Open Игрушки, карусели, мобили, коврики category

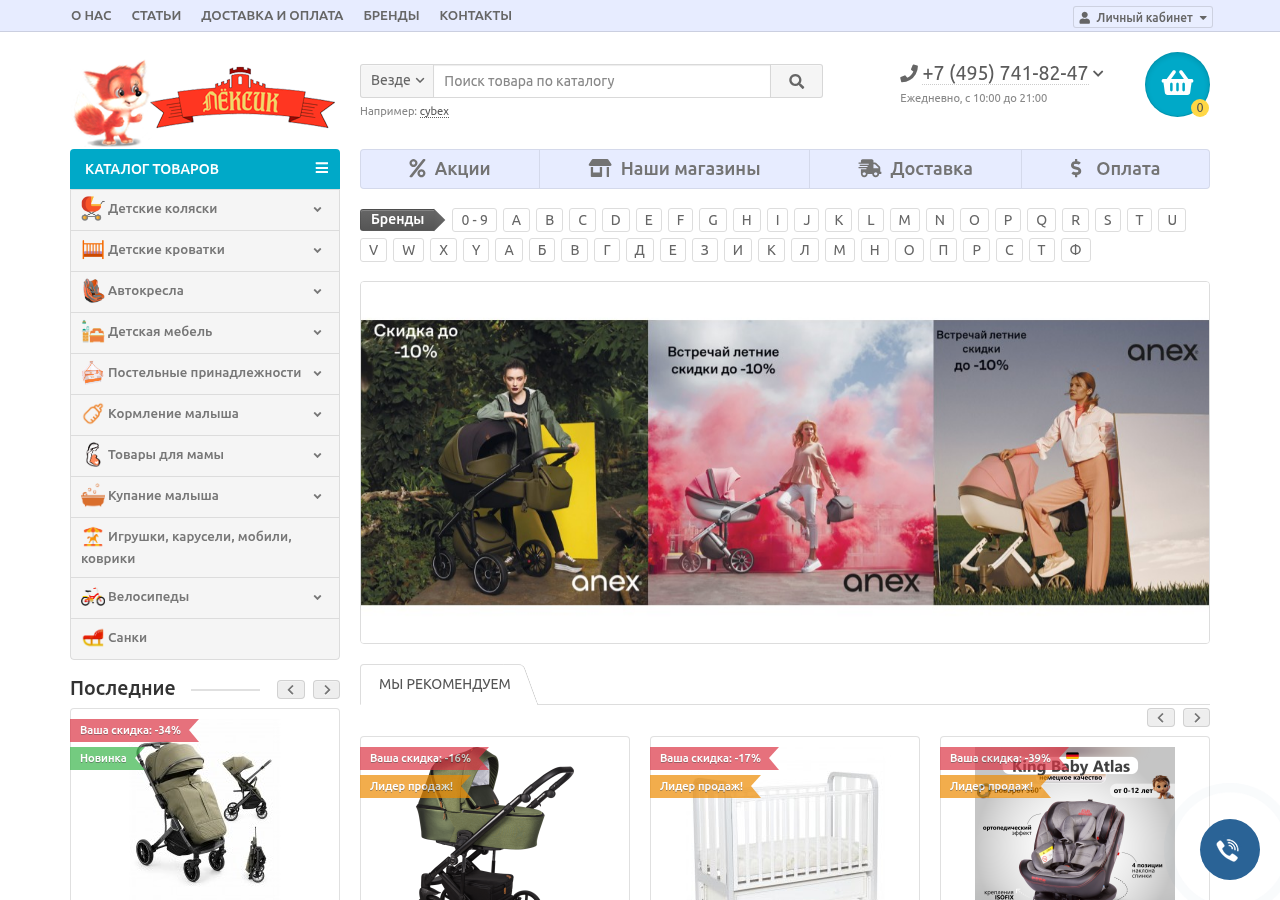point(205,547)
